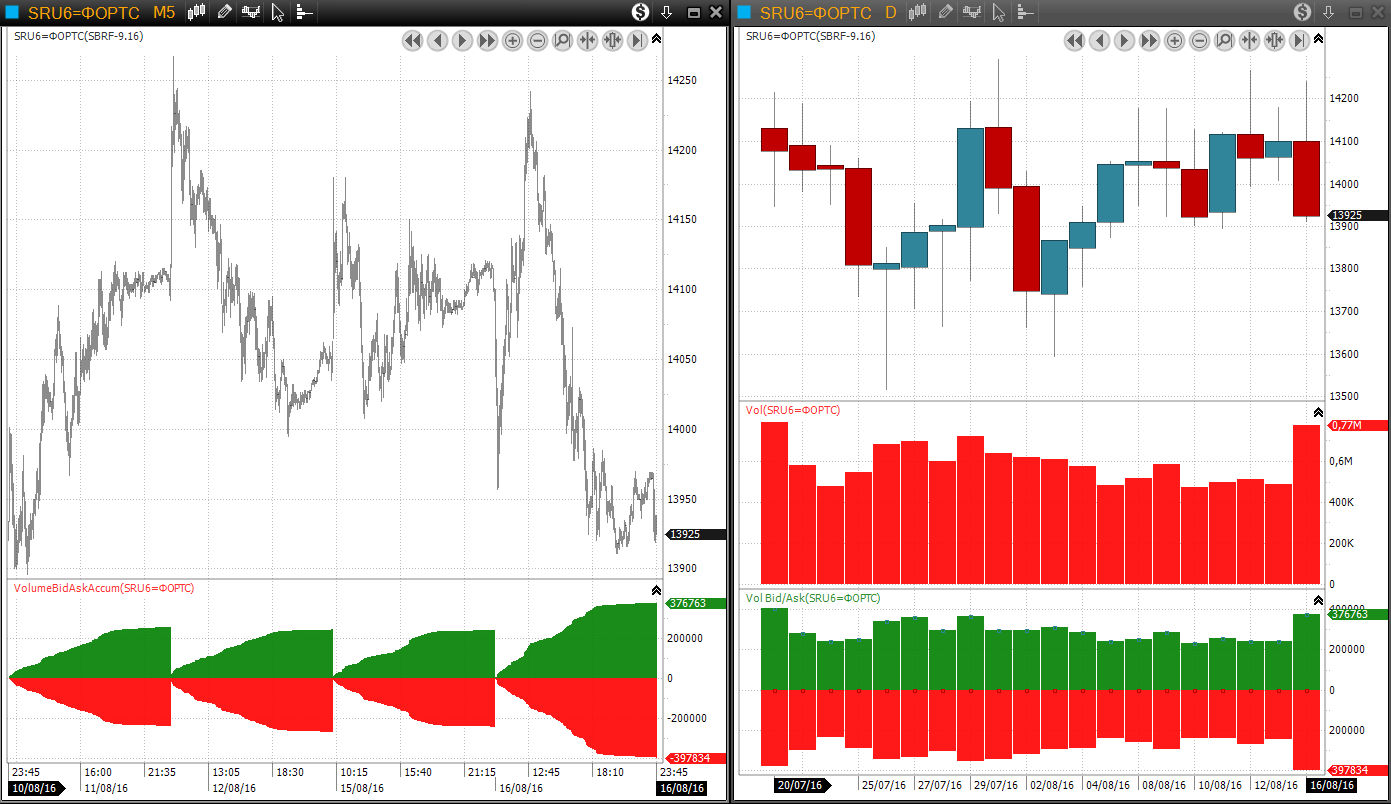Collapse the VolumeBidAskAccum indicator panel

pyautogui.click(x=656, y=591)
